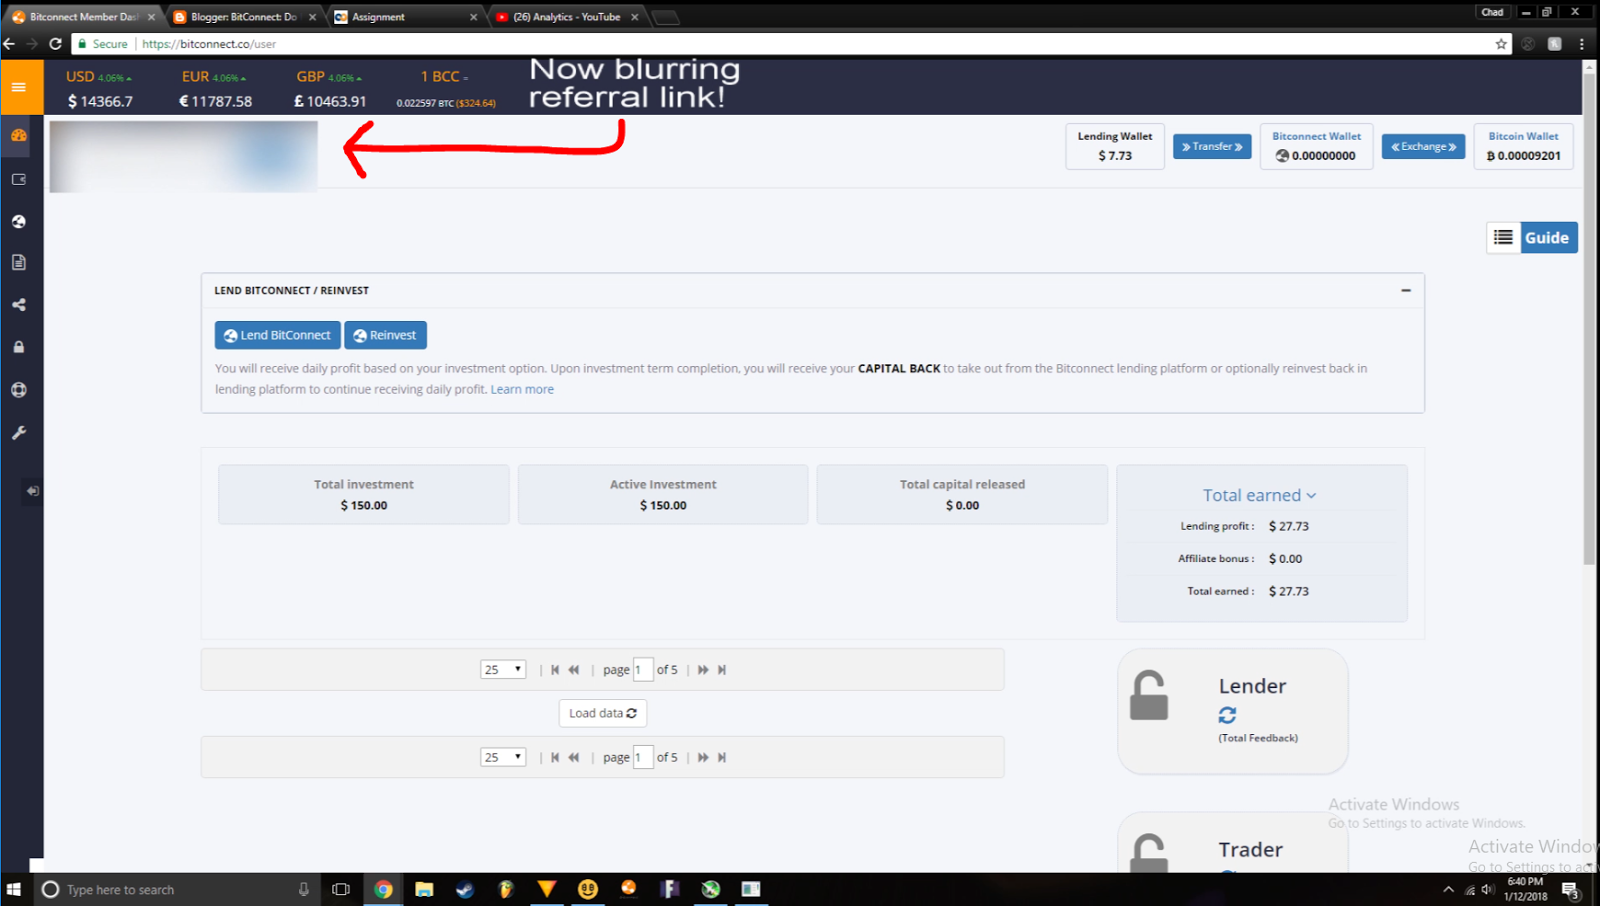Open rows-per-page dropdown in lower pager
The width and height of the screenshot is (1600, 906).
coord(503,757)
